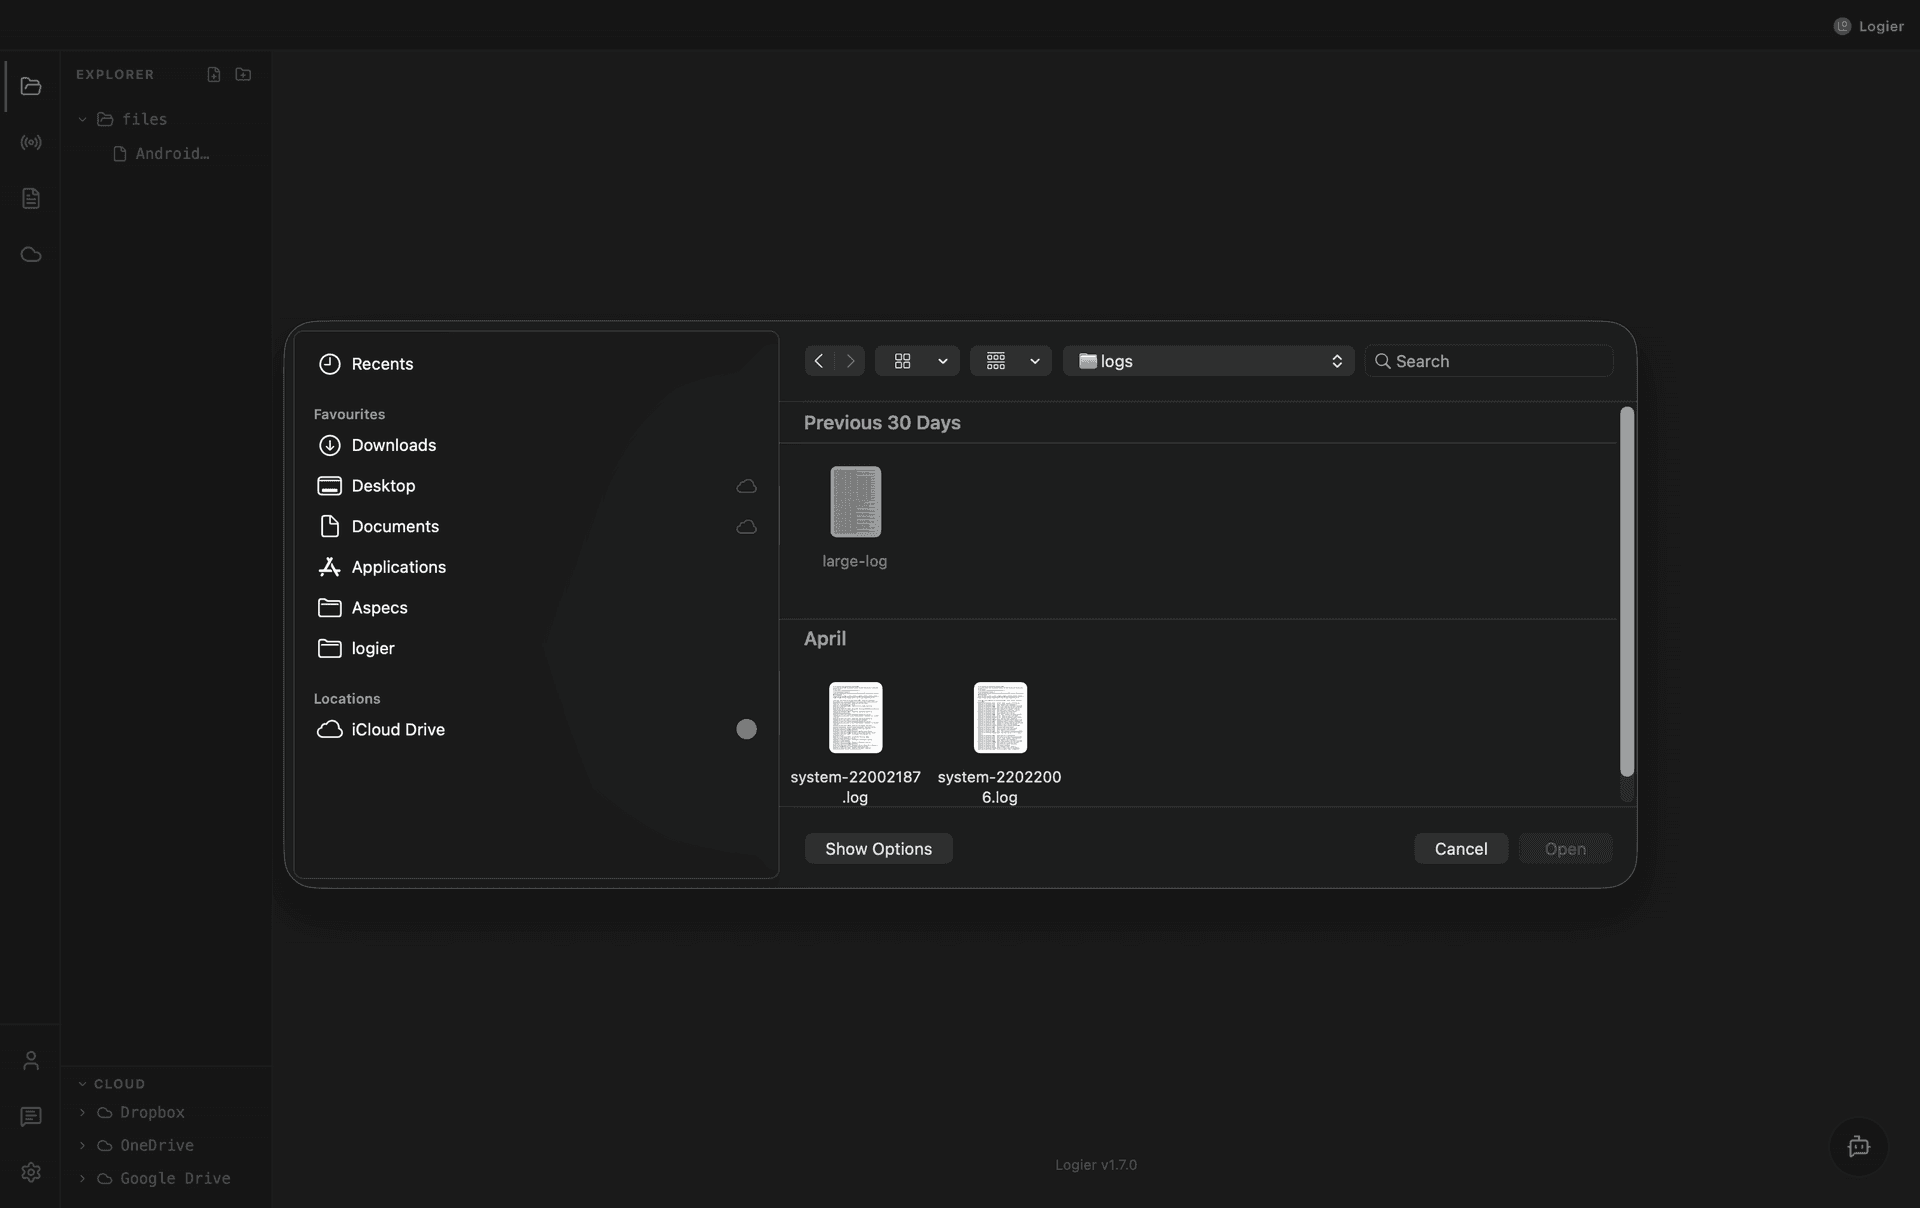Open the live stream broadcast icon in activity bar

coord(31,142)
